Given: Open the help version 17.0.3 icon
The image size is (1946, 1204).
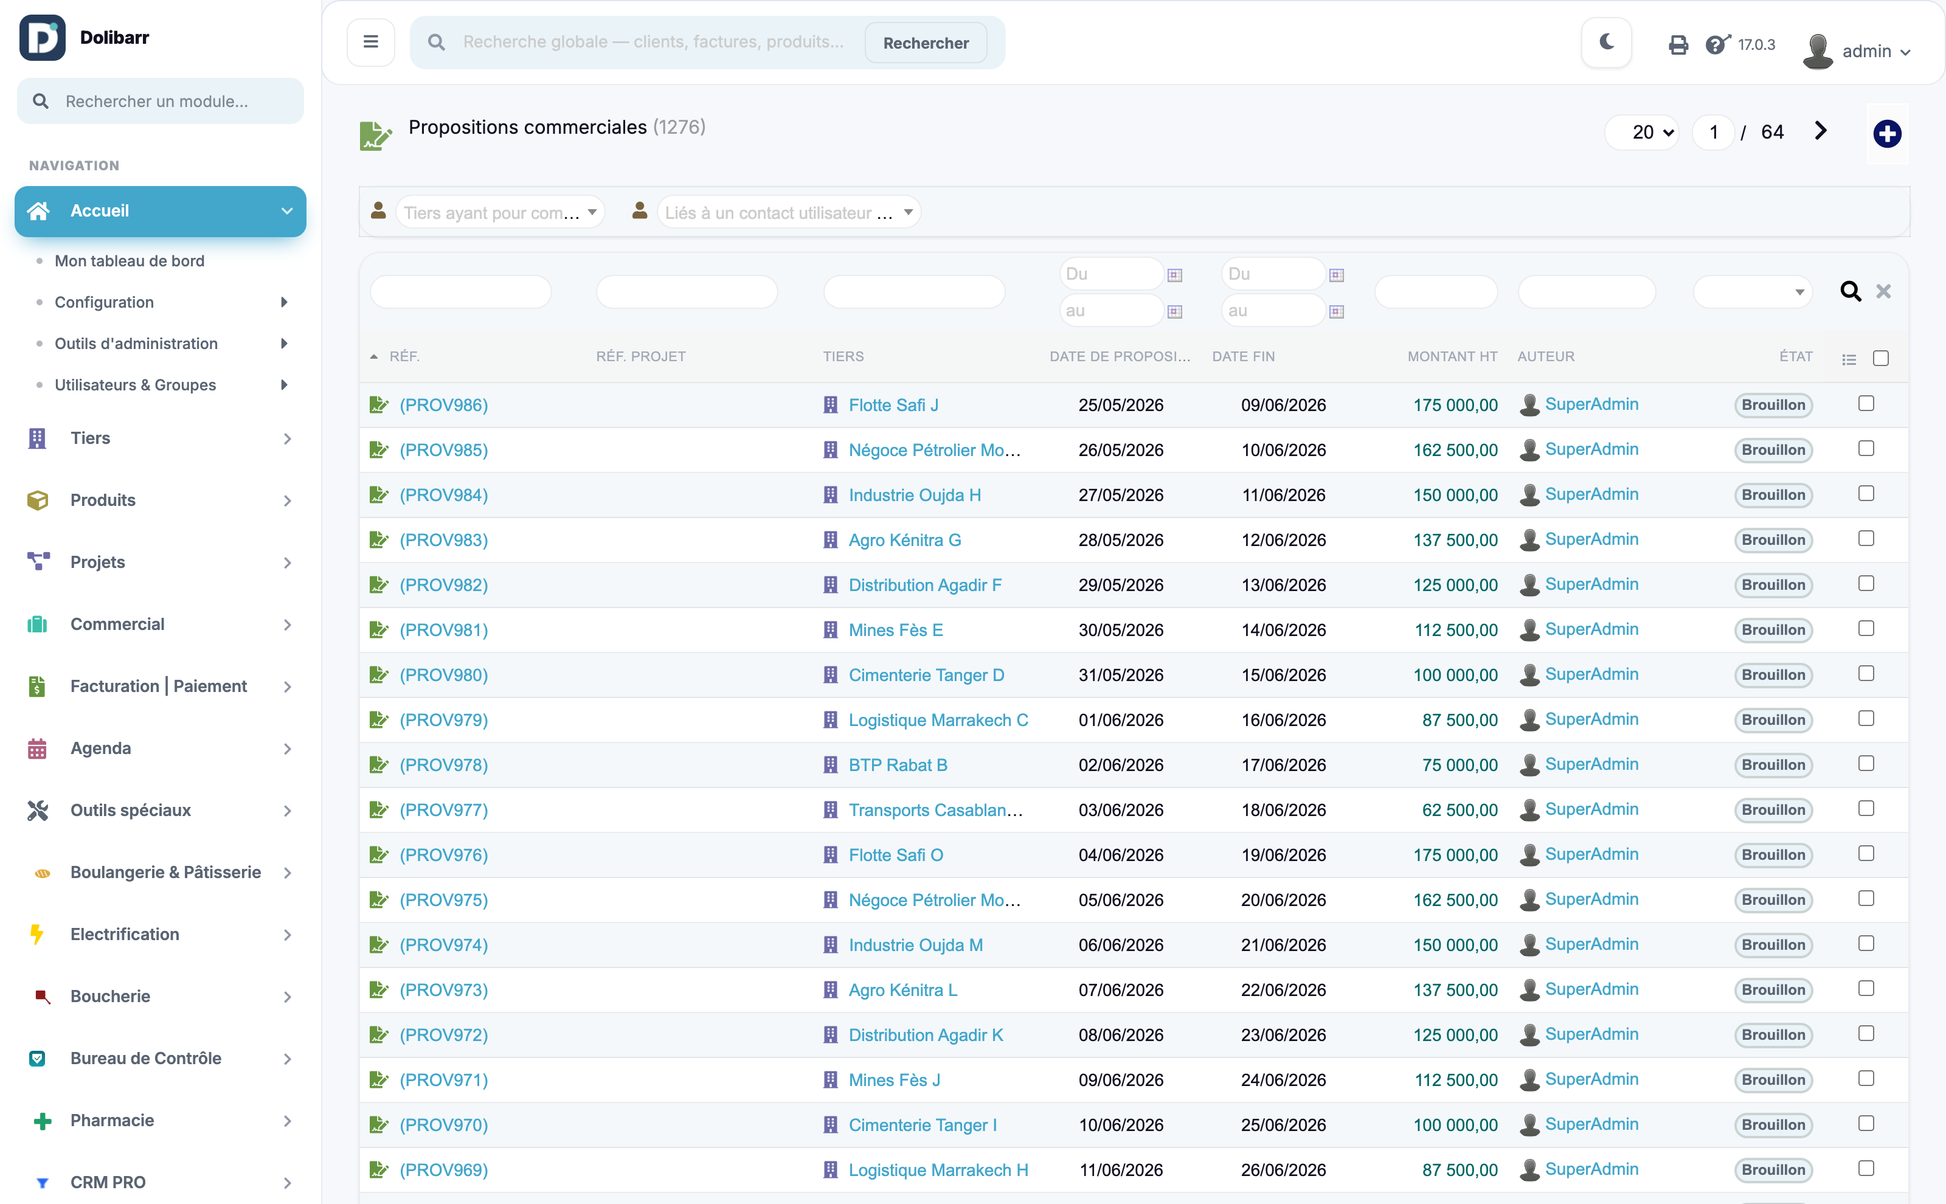Looking at the screenshot, I should 1717,45.
